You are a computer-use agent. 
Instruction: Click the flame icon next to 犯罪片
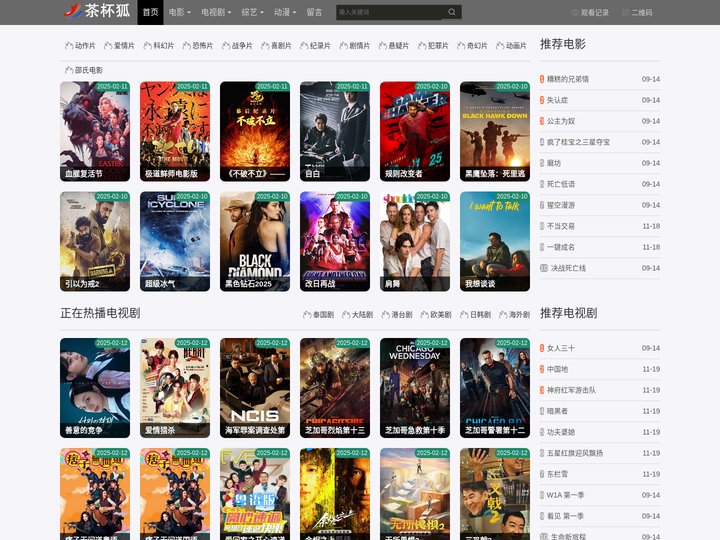pyautogui.click(x=422, y=45)
